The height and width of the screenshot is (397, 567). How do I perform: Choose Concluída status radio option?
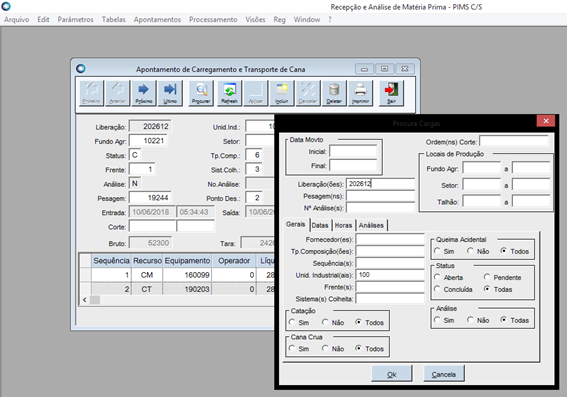pyautogui.click(x=453, y=289)
